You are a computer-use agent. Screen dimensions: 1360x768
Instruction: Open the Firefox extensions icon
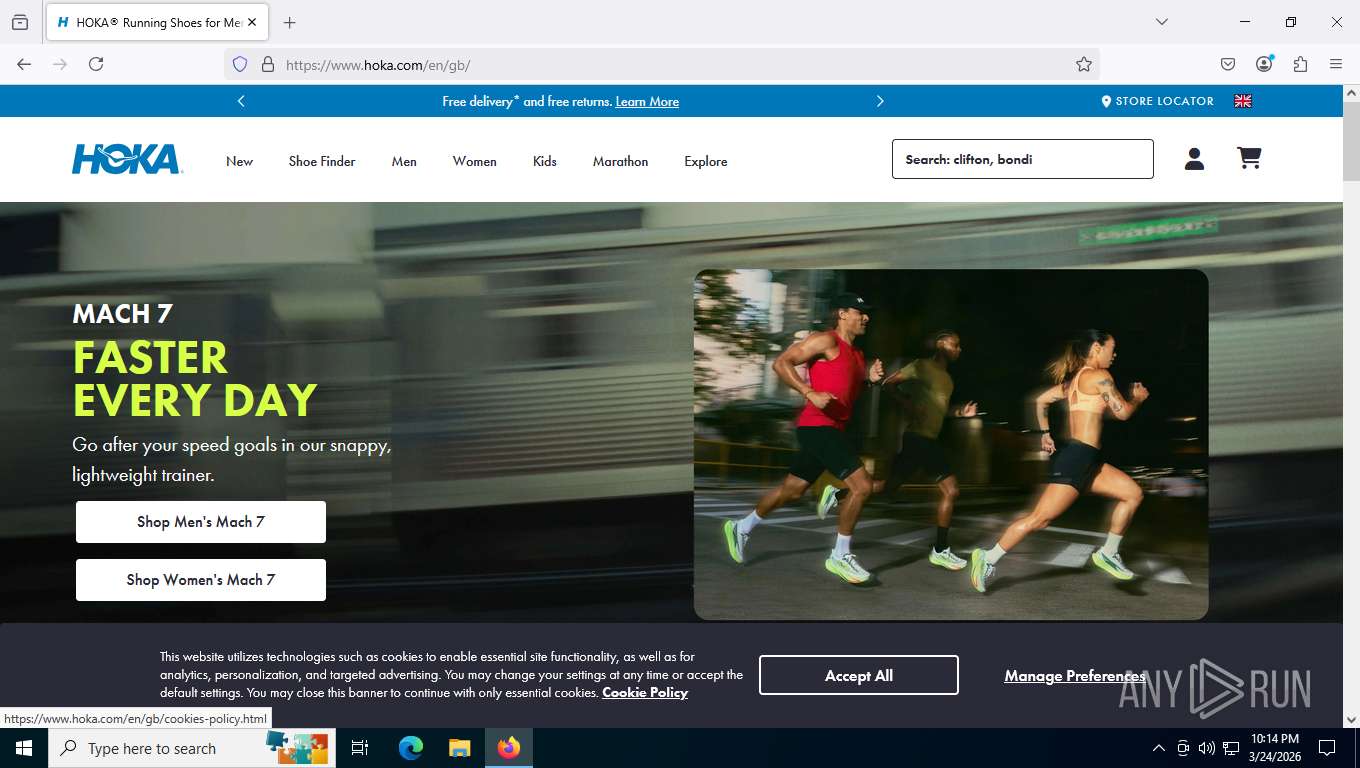1300,64
